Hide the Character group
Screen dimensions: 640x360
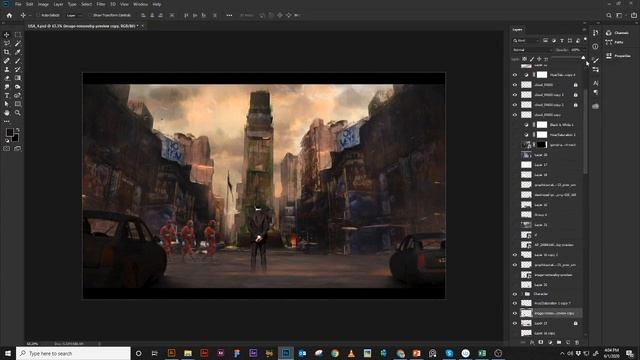[515, 294]
